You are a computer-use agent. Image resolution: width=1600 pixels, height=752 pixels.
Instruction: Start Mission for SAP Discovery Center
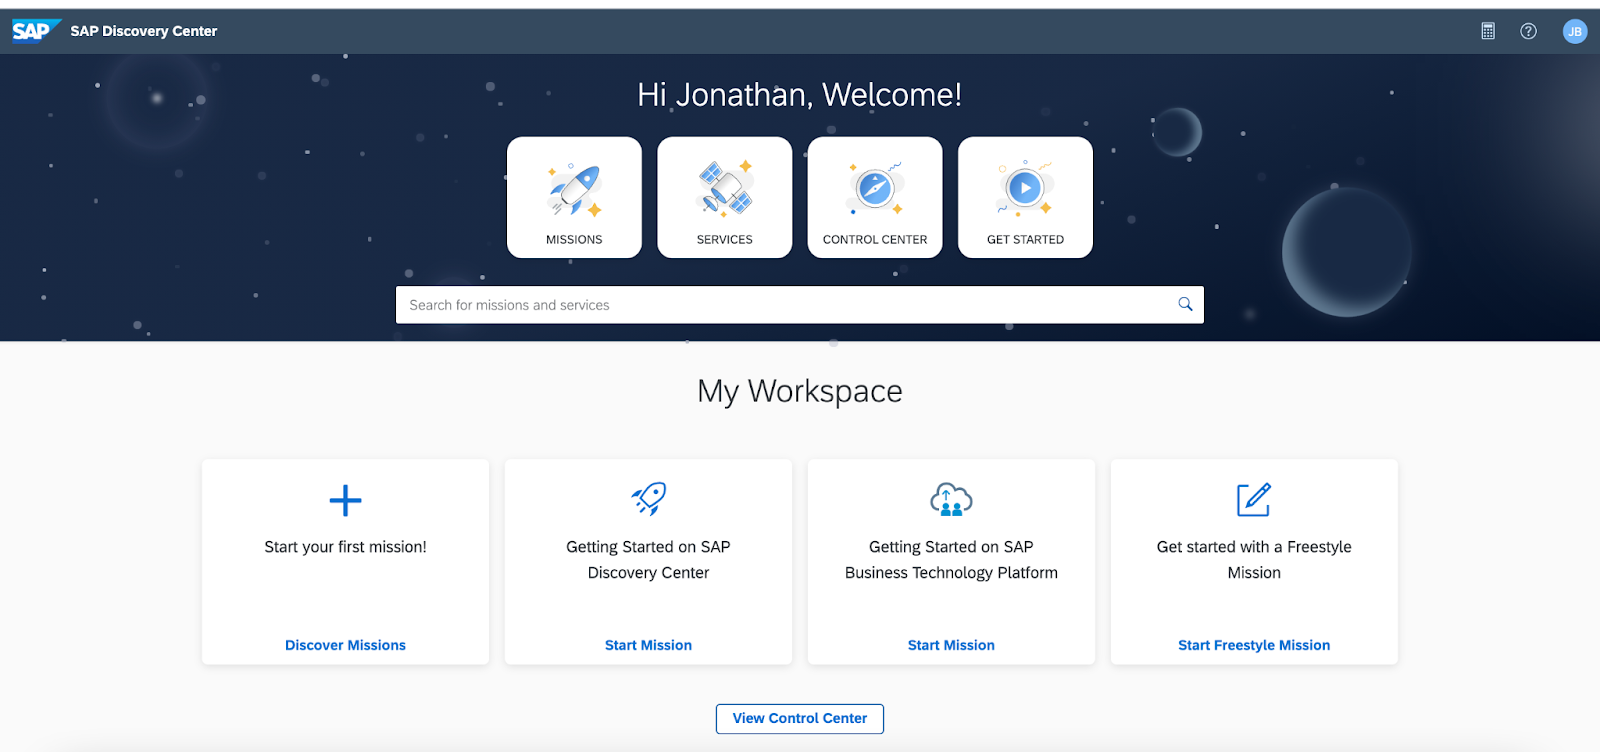[648, 645]
